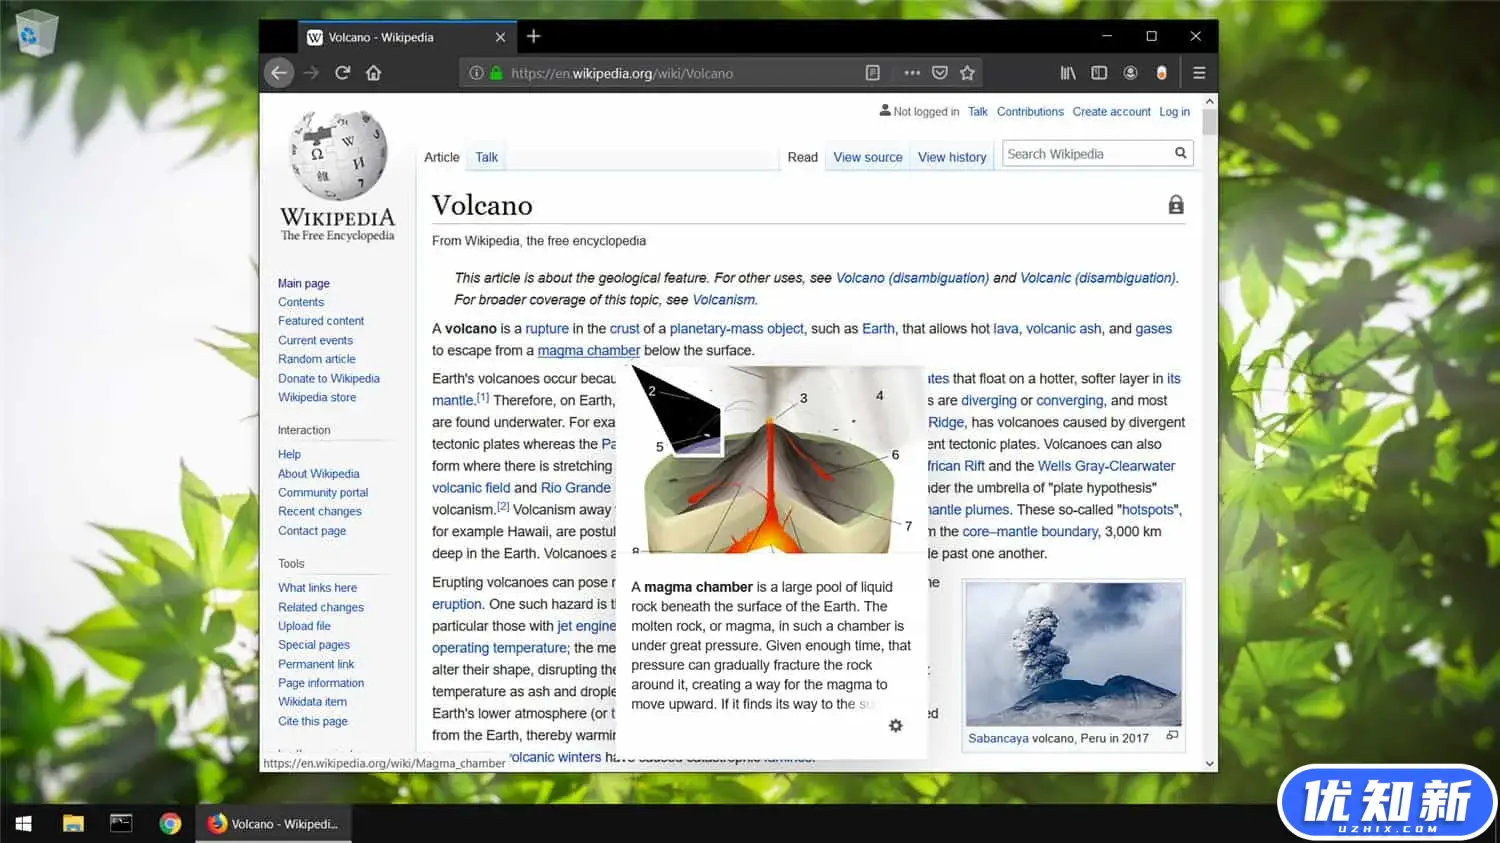
Task: Open the Firefox Library icon
Action: point(1068,73)
